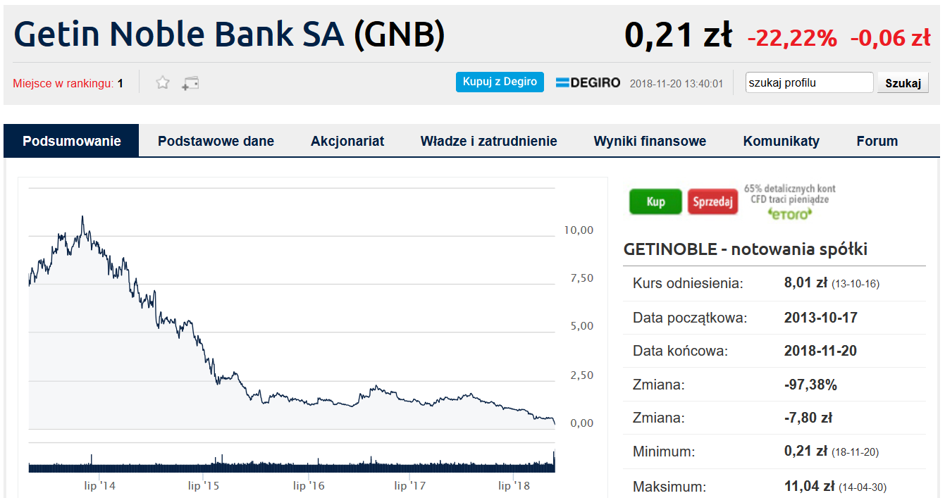Switch to the Podstawowe dane tab
The image size is (945, 498).
coord(216,141)
